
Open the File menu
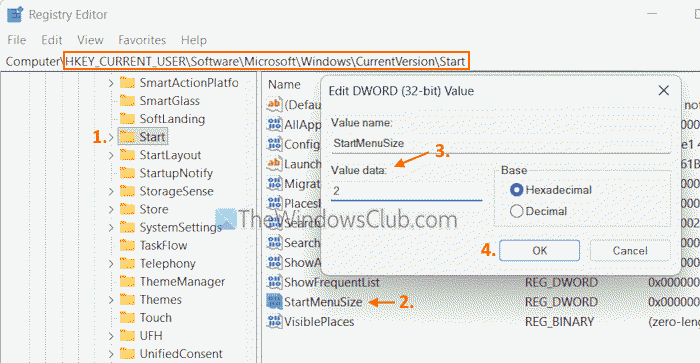coord(17,40)
